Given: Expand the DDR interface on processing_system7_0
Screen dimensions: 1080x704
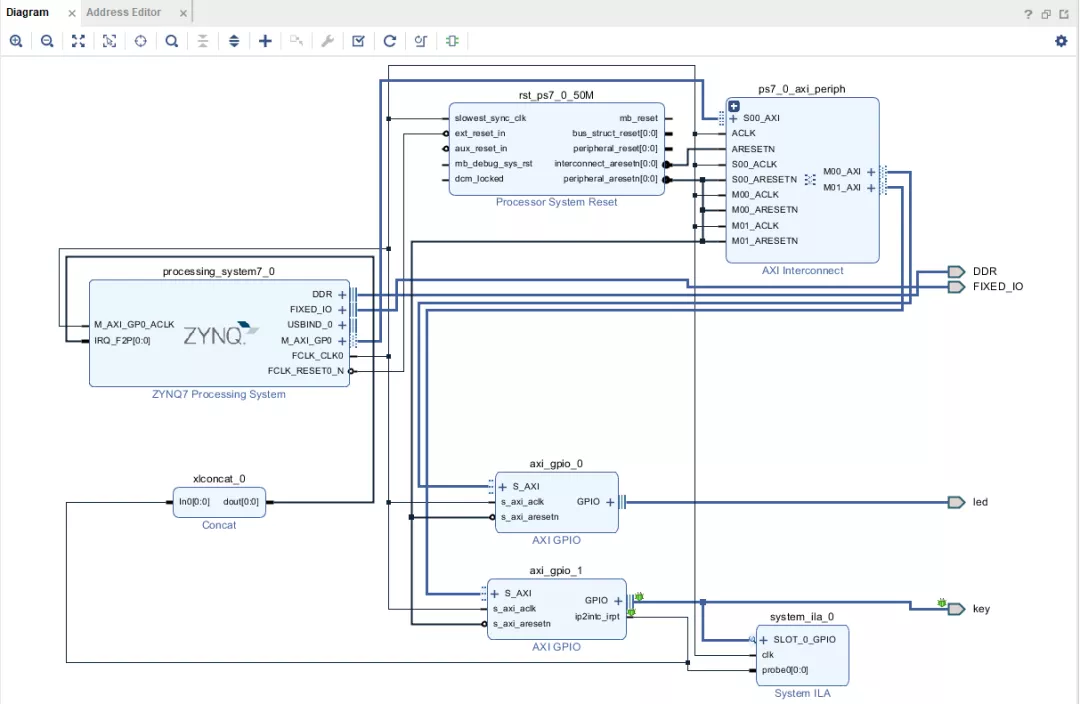Looking at the screenshot, I should click(342, 295).
